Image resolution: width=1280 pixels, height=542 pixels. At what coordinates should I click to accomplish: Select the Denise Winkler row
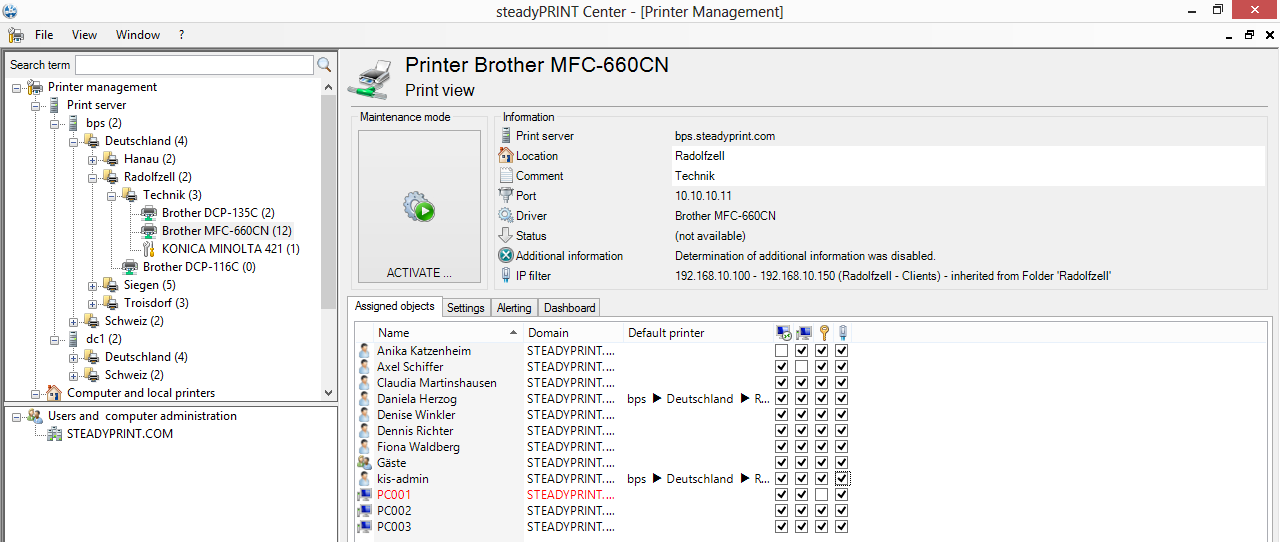coord(416,415)
